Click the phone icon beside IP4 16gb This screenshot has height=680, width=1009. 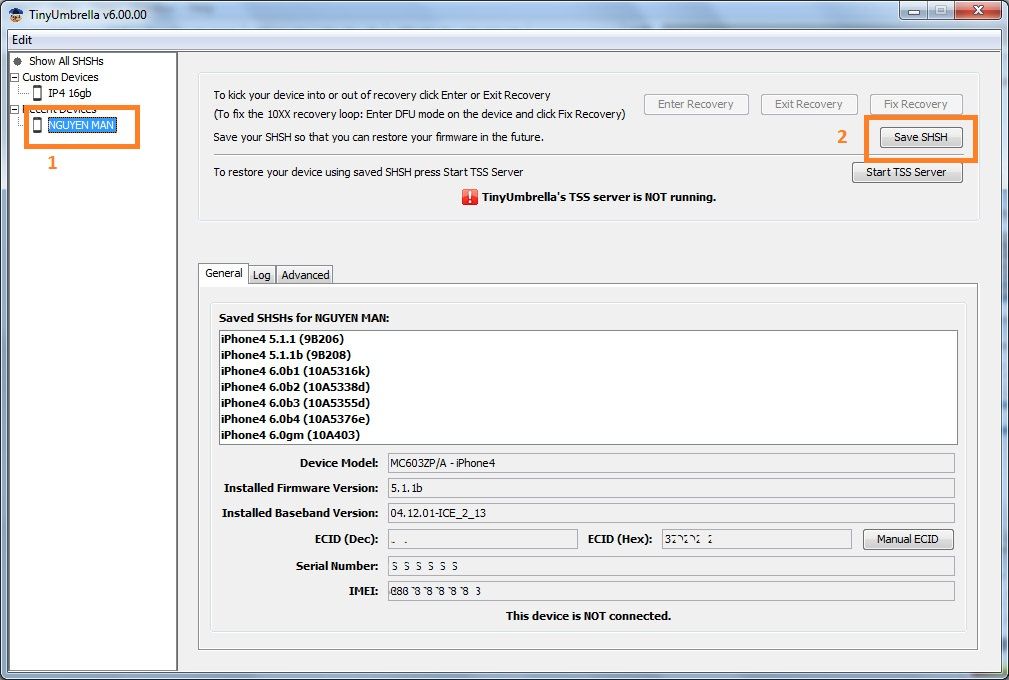coord(37,93)
